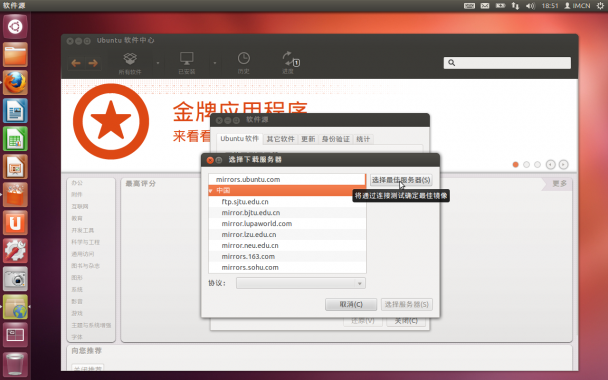Open the mail envelope indicator
Image resolution: width=608 pixels, height=380 pixels.
(485, 6)
